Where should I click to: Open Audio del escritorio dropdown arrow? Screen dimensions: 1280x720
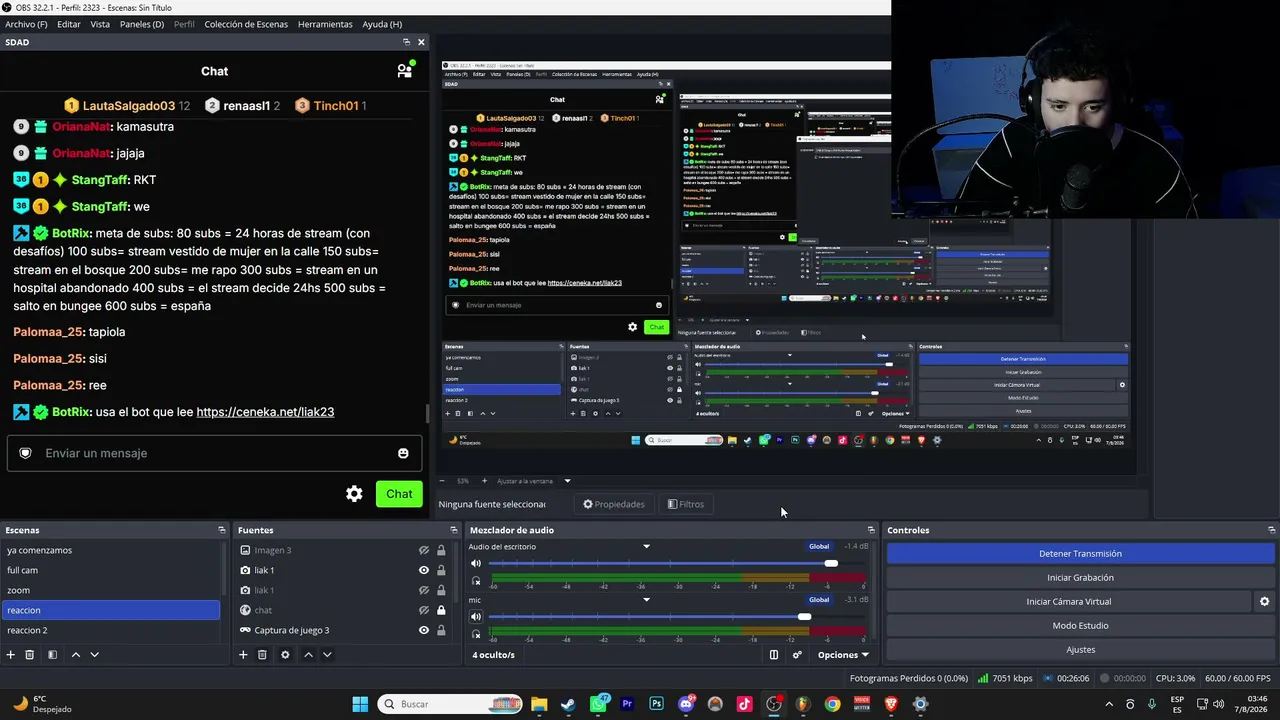click(x=647, y=547)
